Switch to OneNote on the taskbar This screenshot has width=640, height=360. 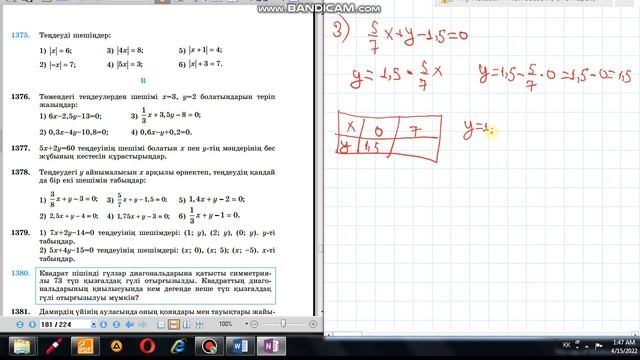pos(271,347)
